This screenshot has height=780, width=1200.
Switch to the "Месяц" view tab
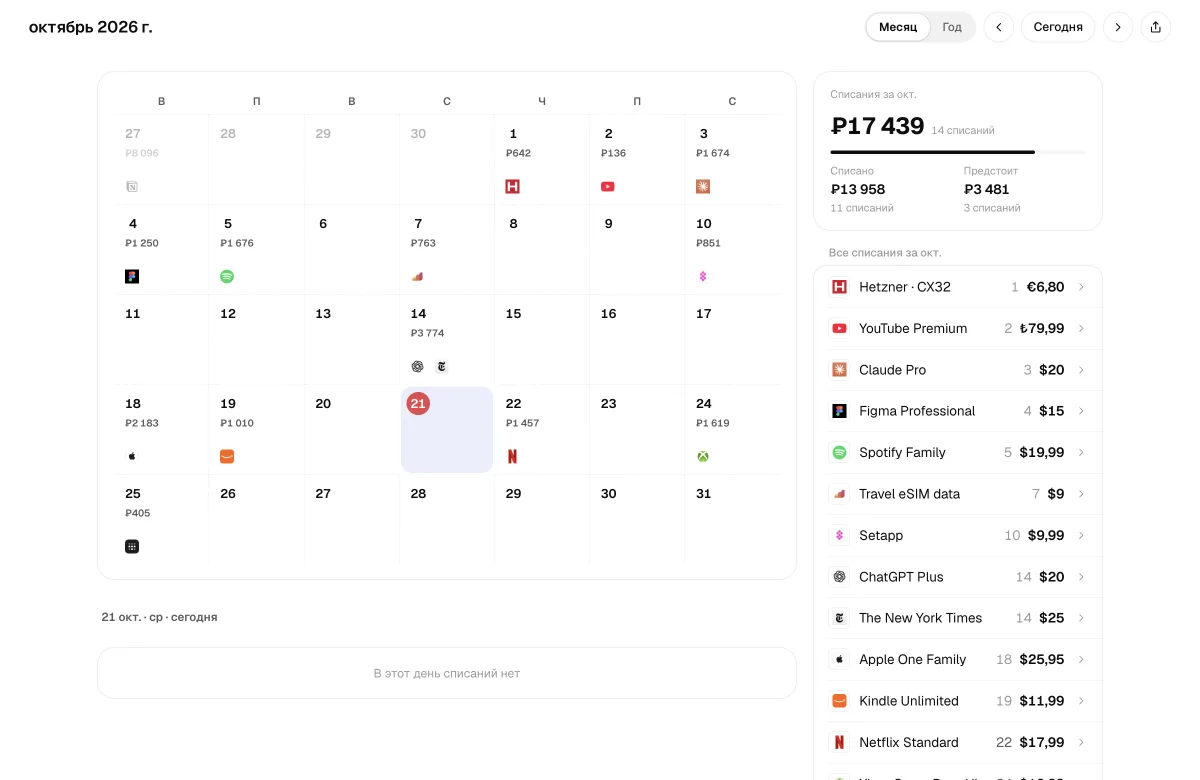click(898, 27)
